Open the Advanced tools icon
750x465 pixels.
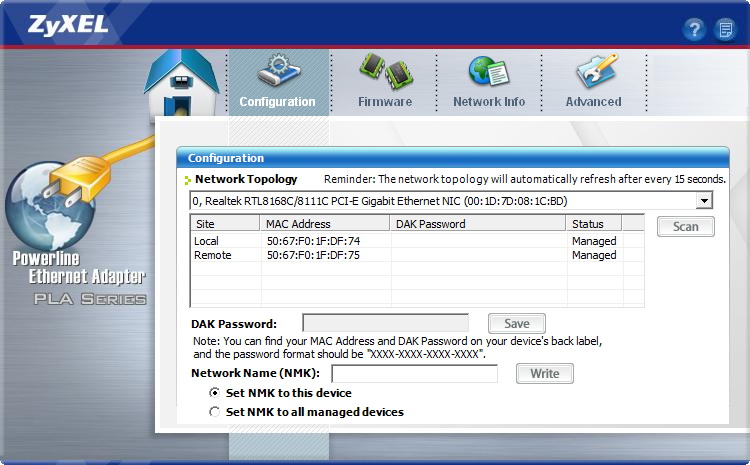coord(594,72)
